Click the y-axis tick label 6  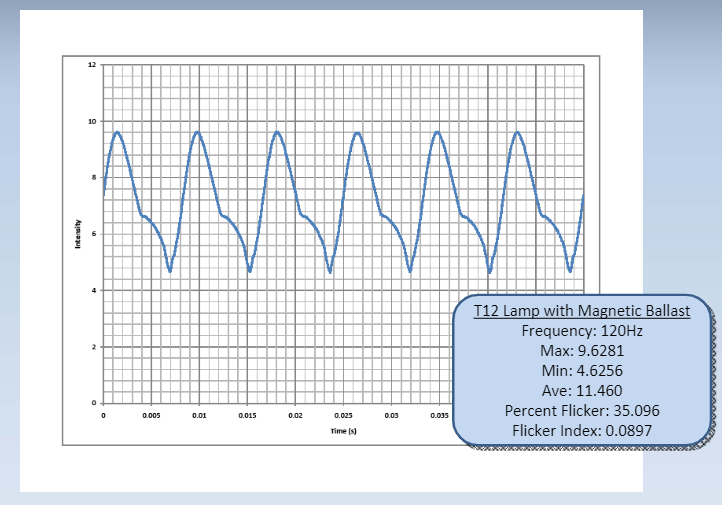(x=94, y=234)
